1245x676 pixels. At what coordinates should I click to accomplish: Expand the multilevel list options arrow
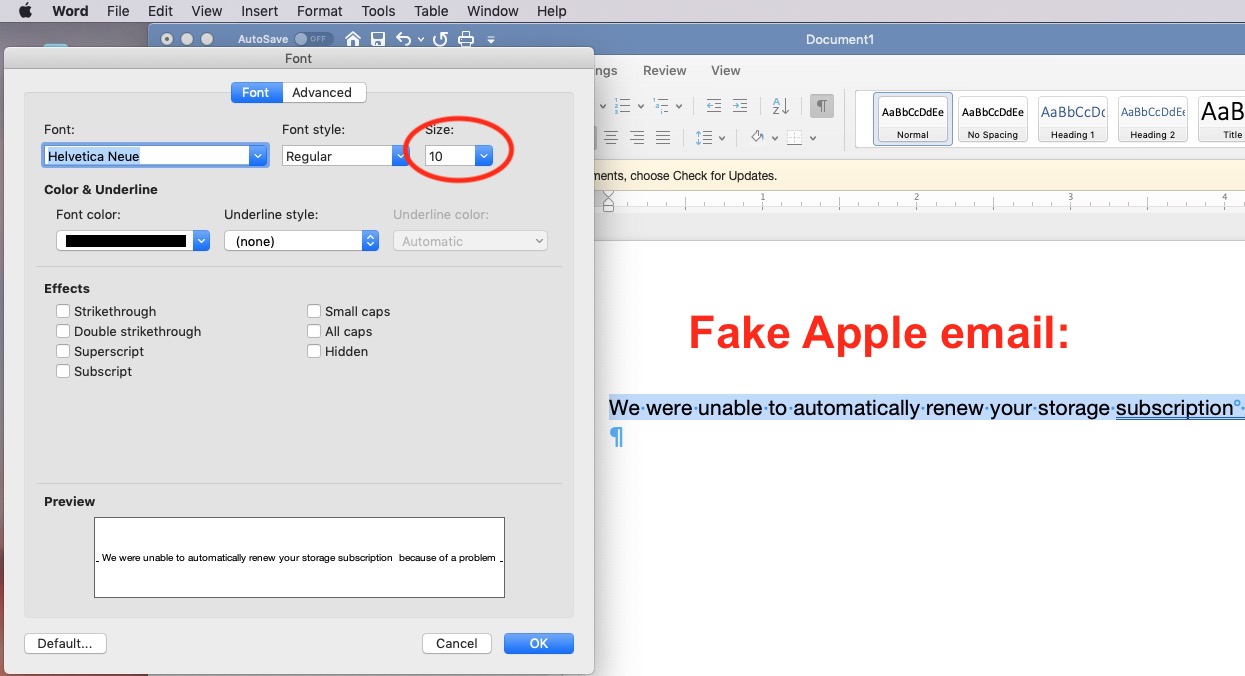point(679,107)
